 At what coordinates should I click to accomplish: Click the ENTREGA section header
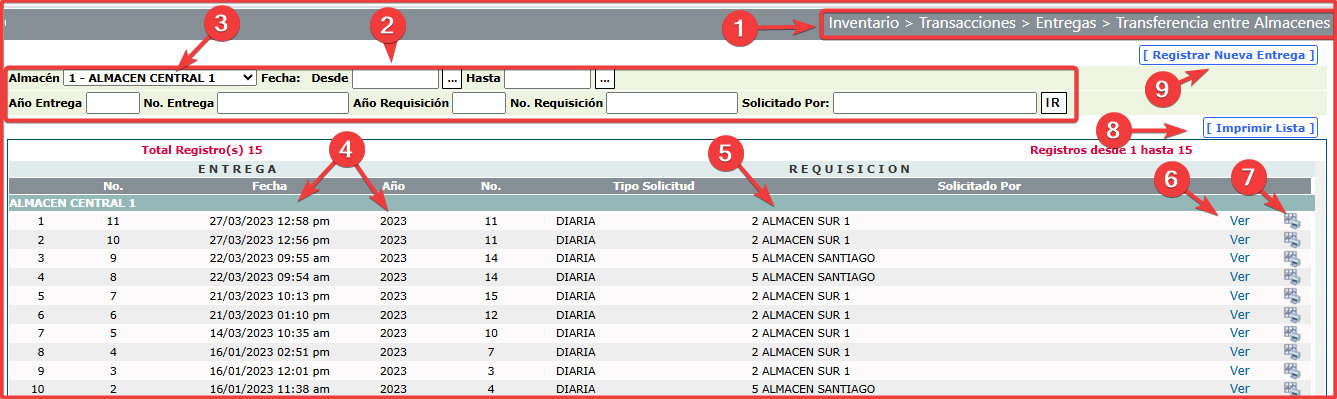[x=237, y=169]
